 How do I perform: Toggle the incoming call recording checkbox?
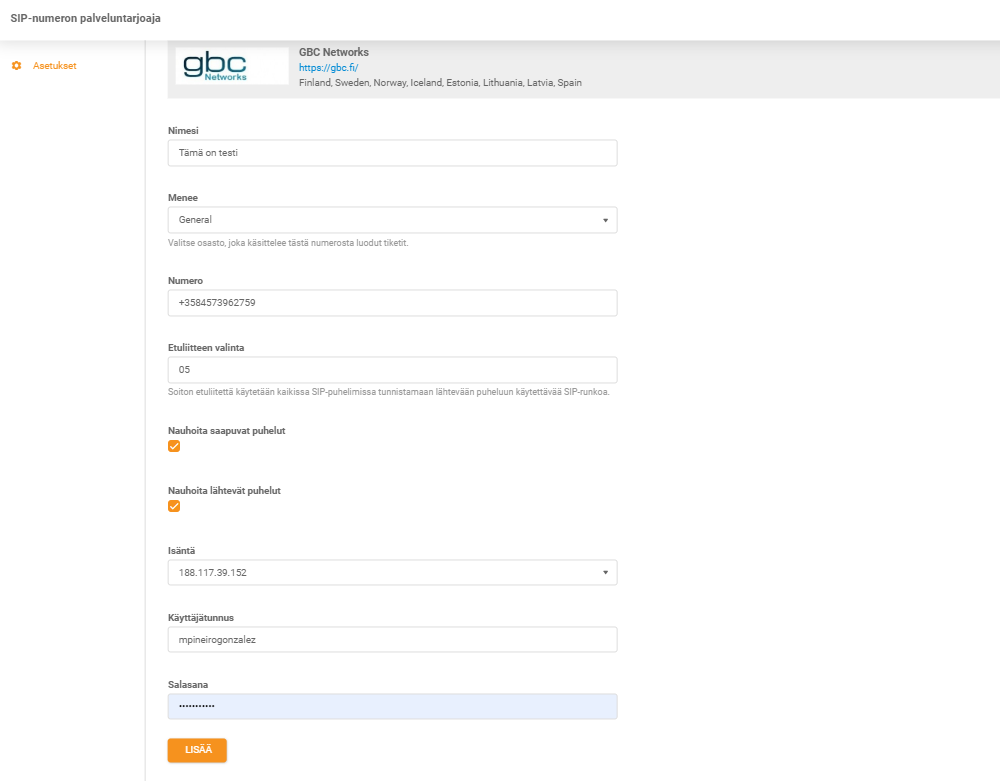[174, 446]
